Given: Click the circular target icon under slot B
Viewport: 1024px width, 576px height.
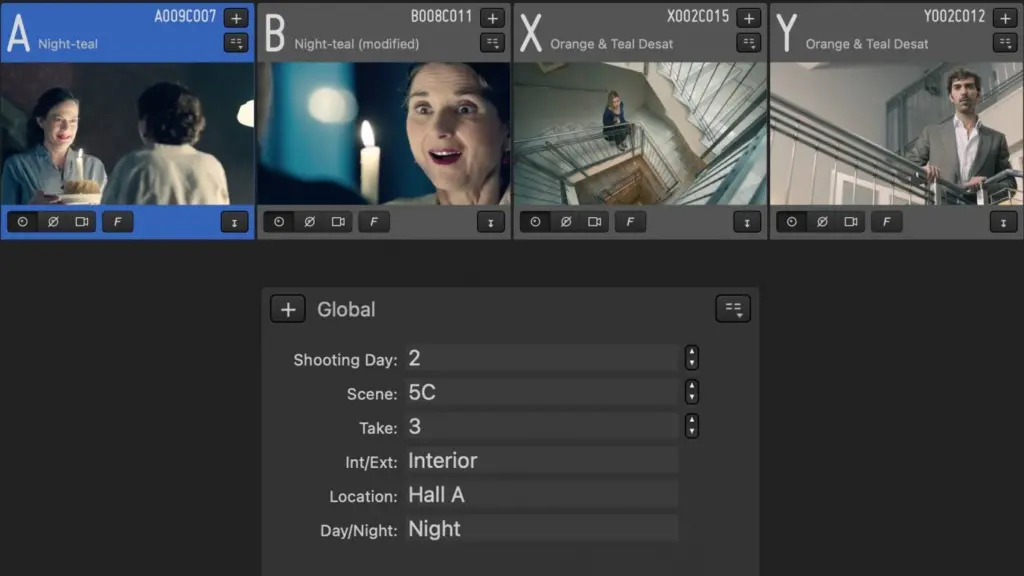Looking at the screenshot, I should [x=279, y=222].
